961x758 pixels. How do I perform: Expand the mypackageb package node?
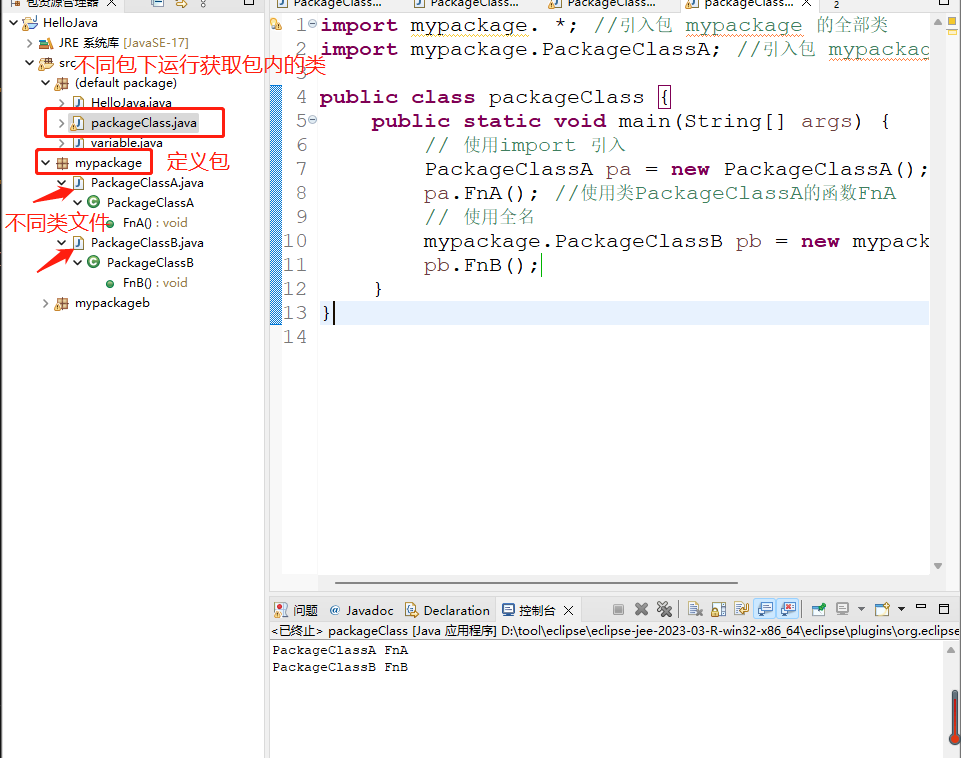(45, 303)
